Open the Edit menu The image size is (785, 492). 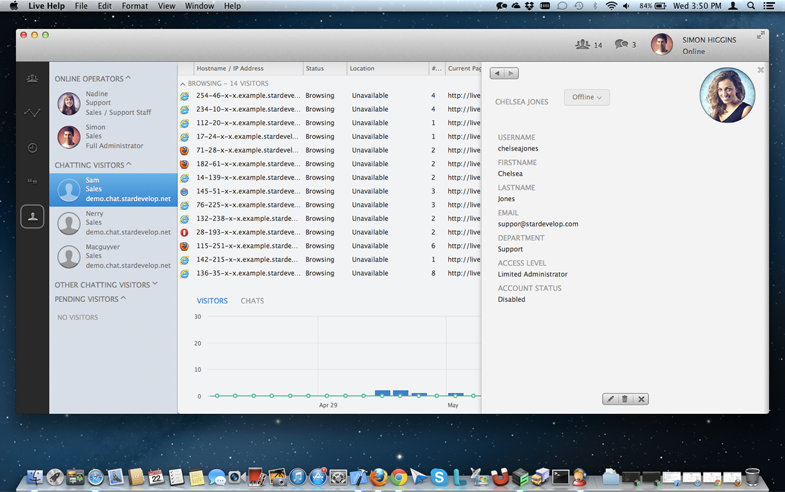click(105, 6)
